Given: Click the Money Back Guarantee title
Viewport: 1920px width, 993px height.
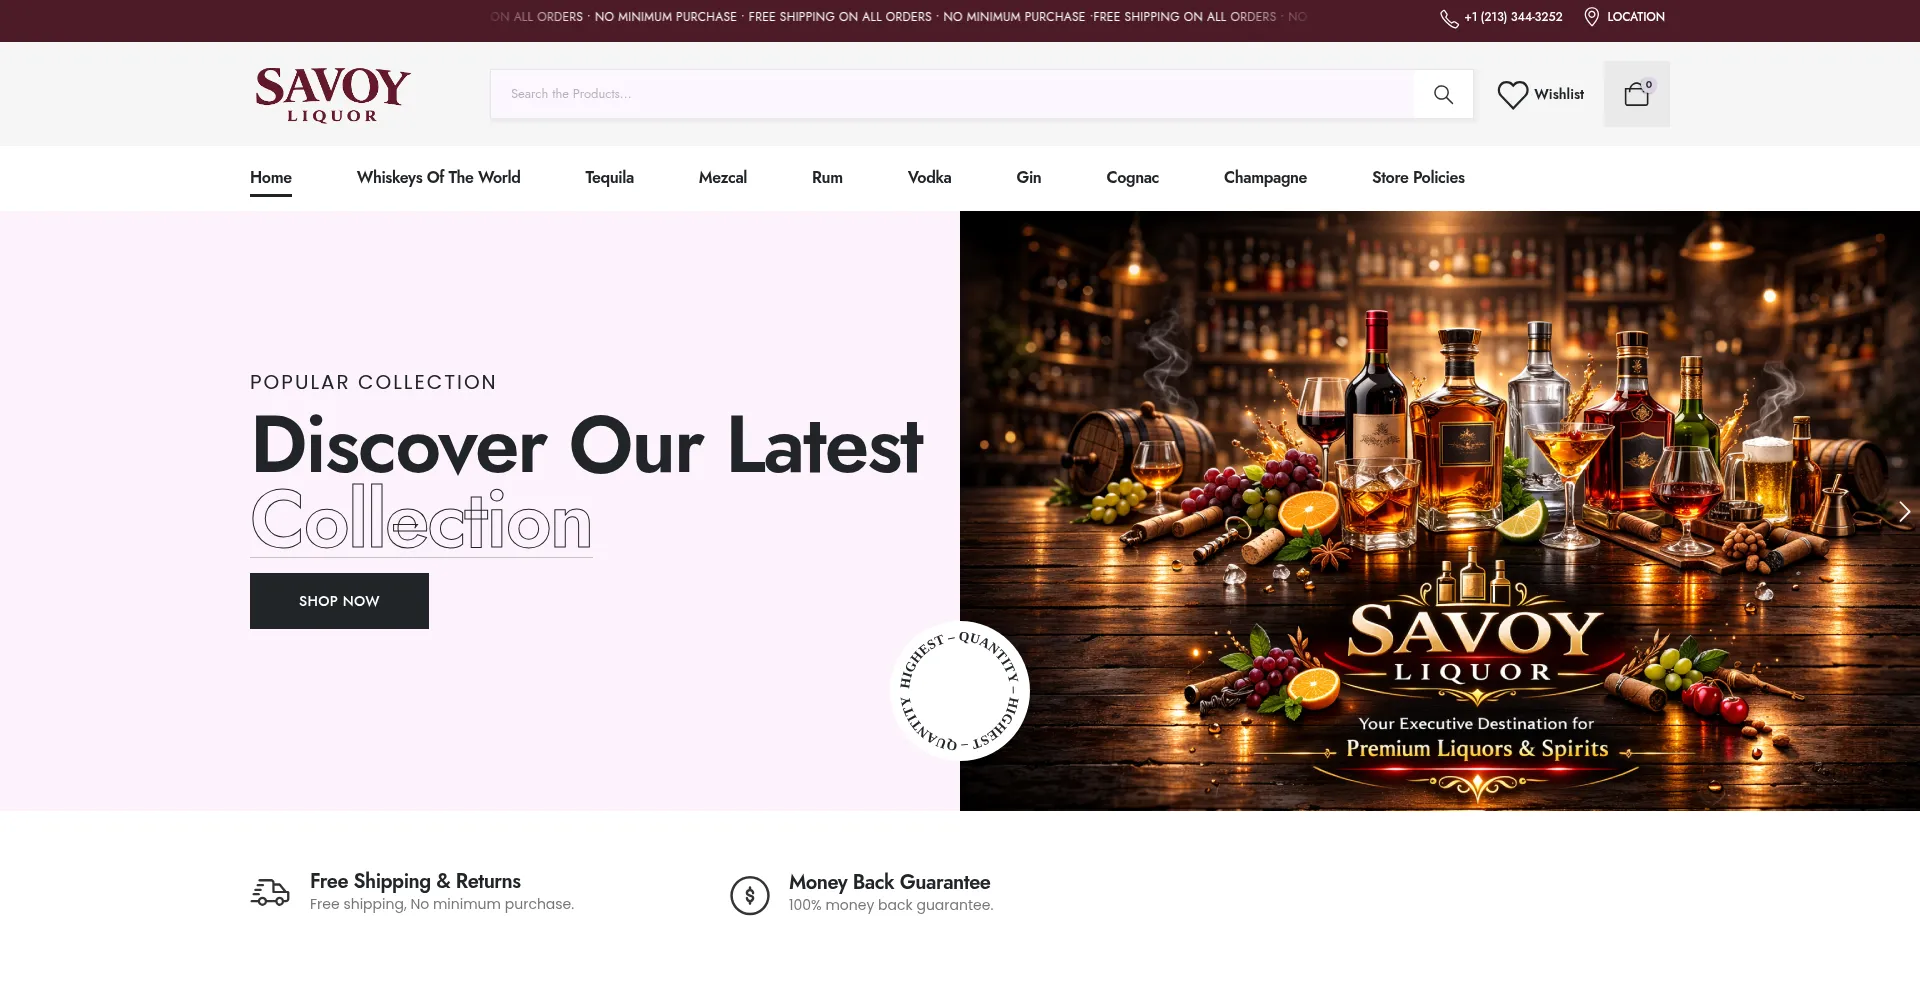Looking at the screenshot, I should (889, 882).
